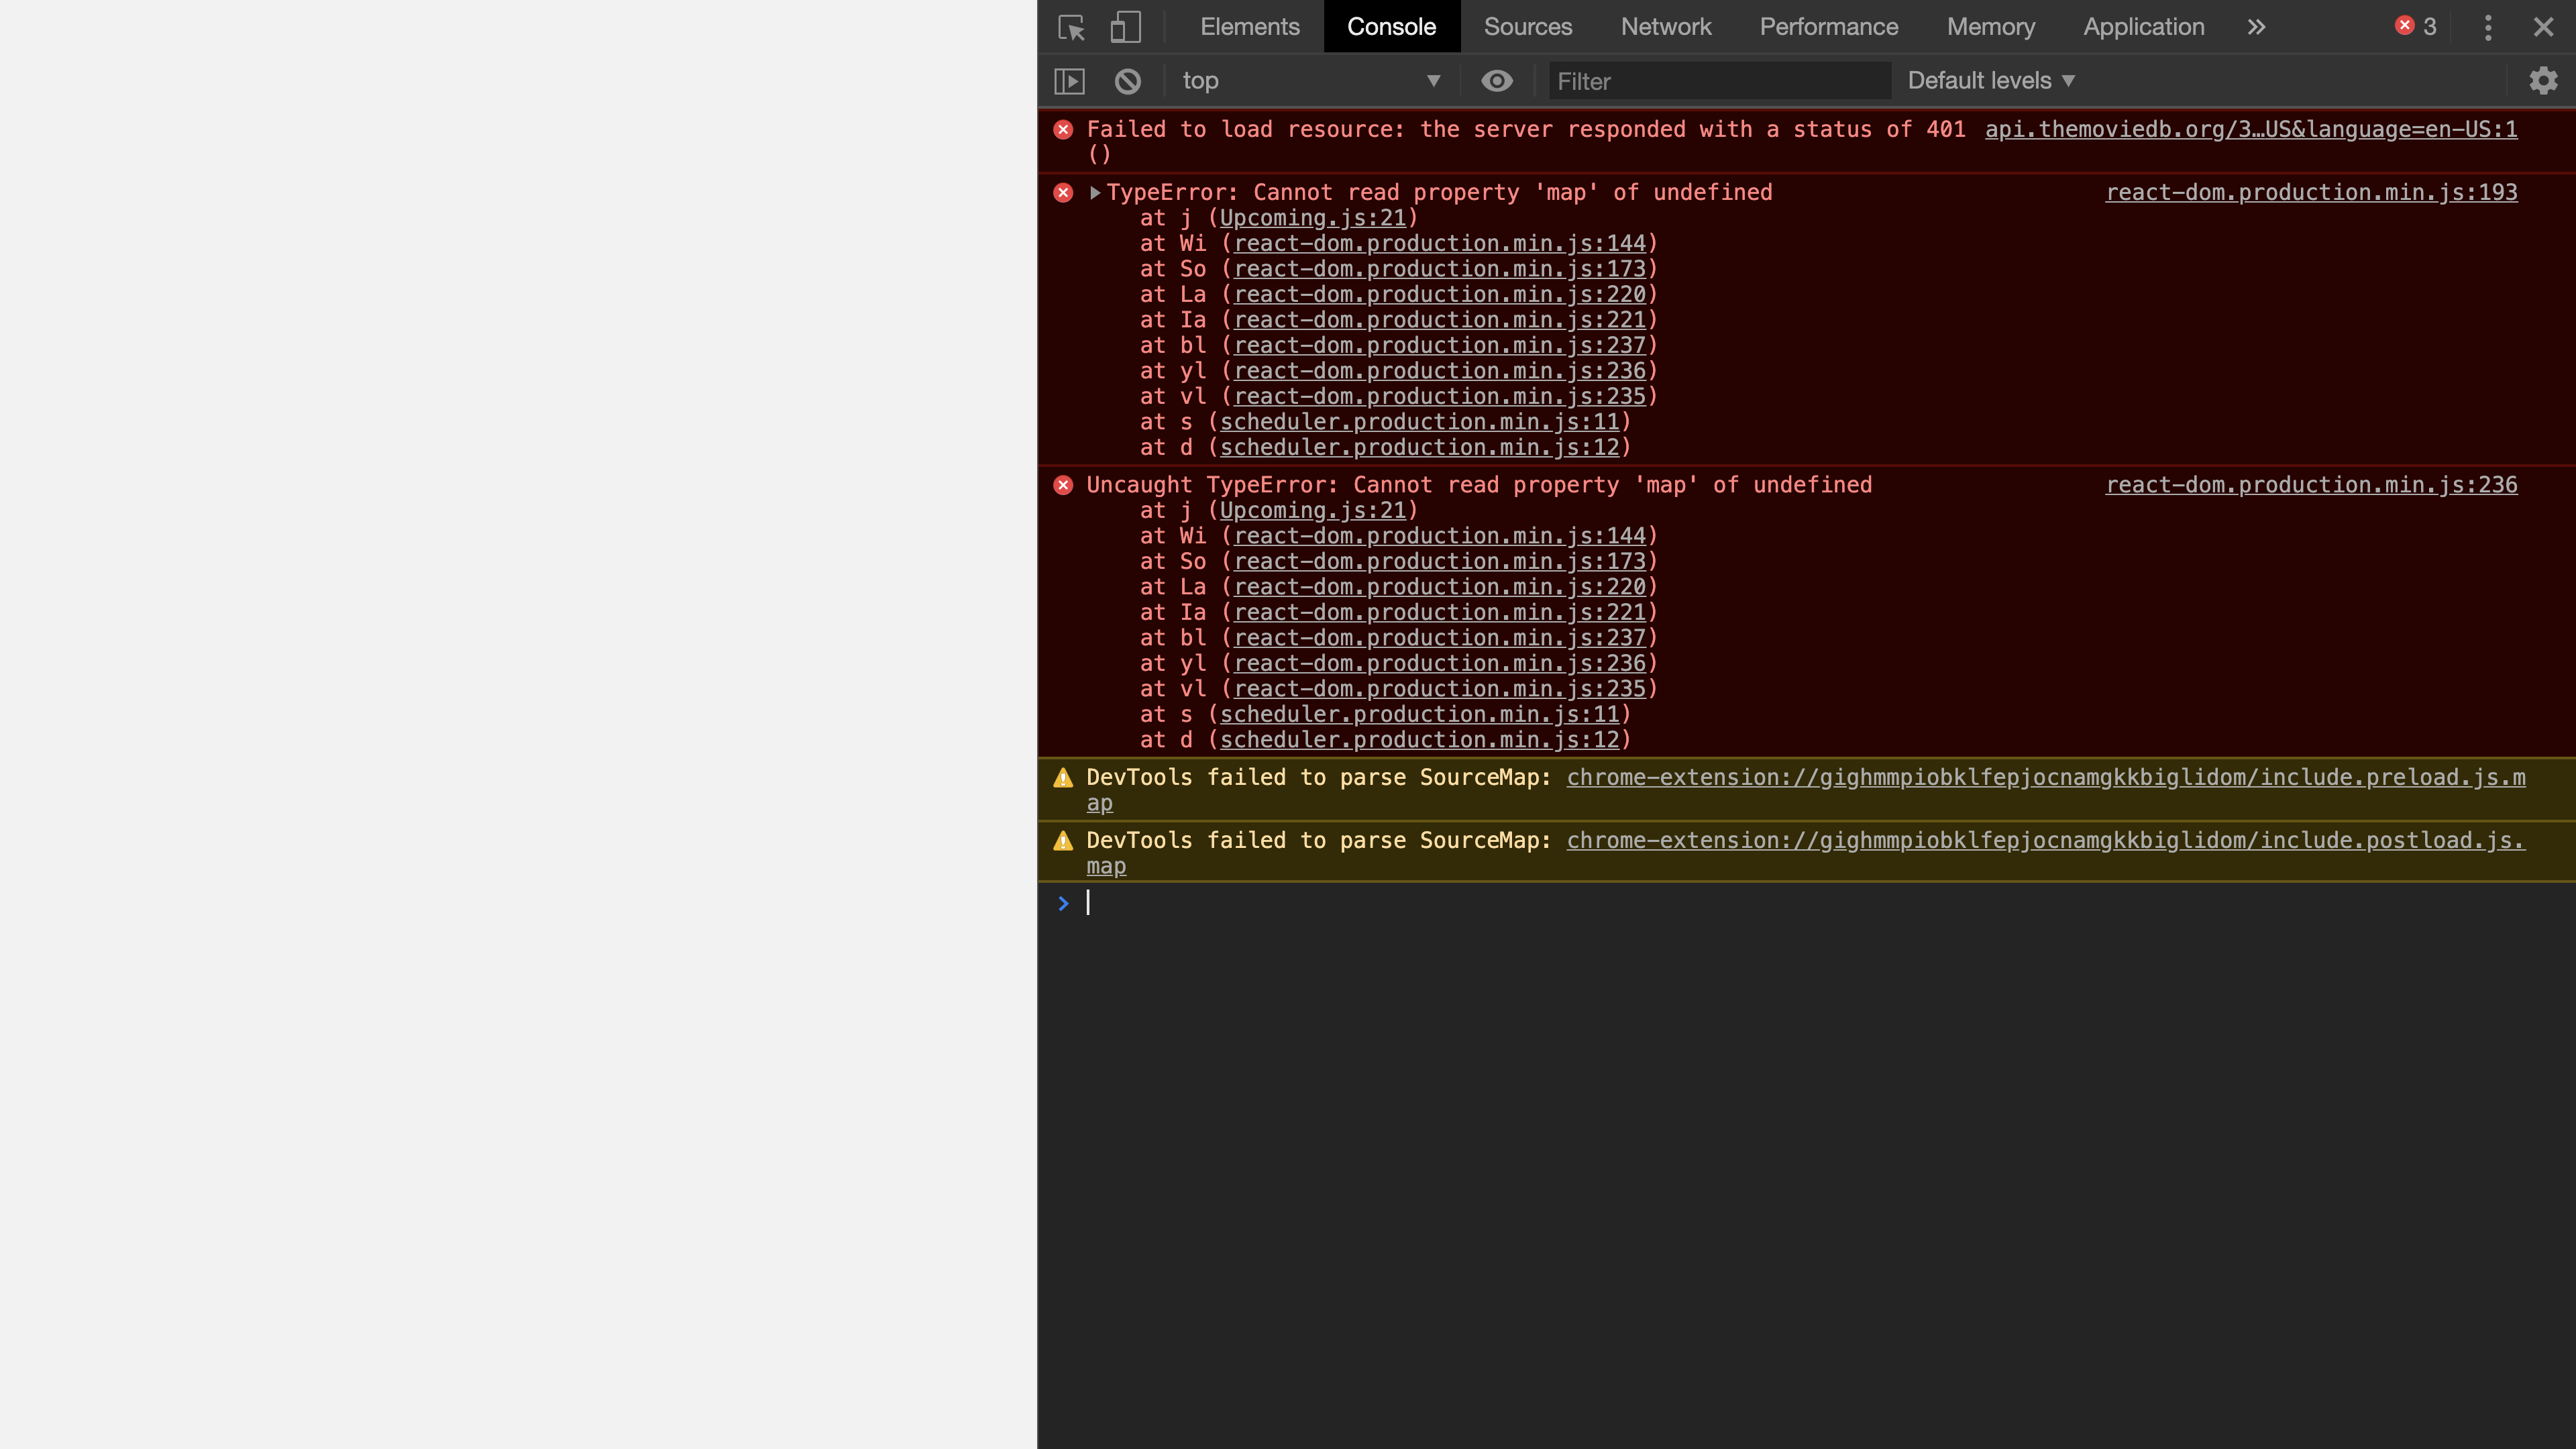The height and width of the screenshot is (1449, 2576).
Task: Clear the console messages
Action: point(1128,80)
